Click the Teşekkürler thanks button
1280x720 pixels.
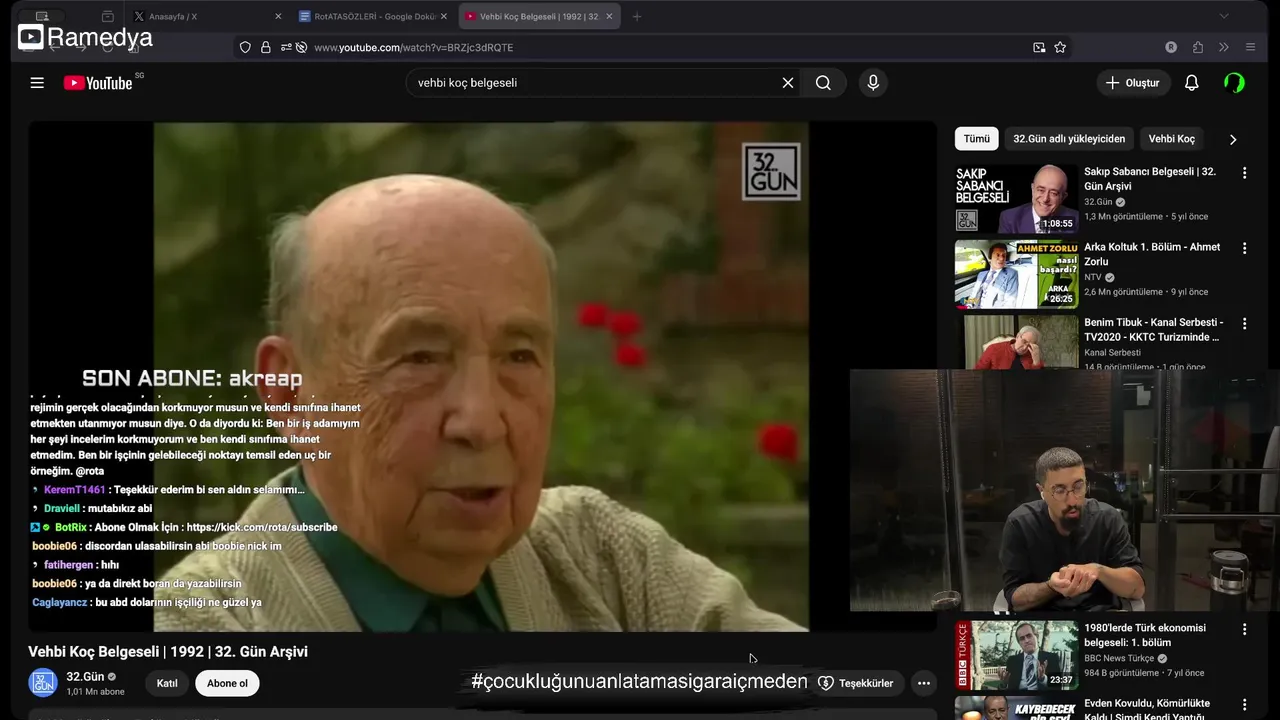click(x=856, y=683)
